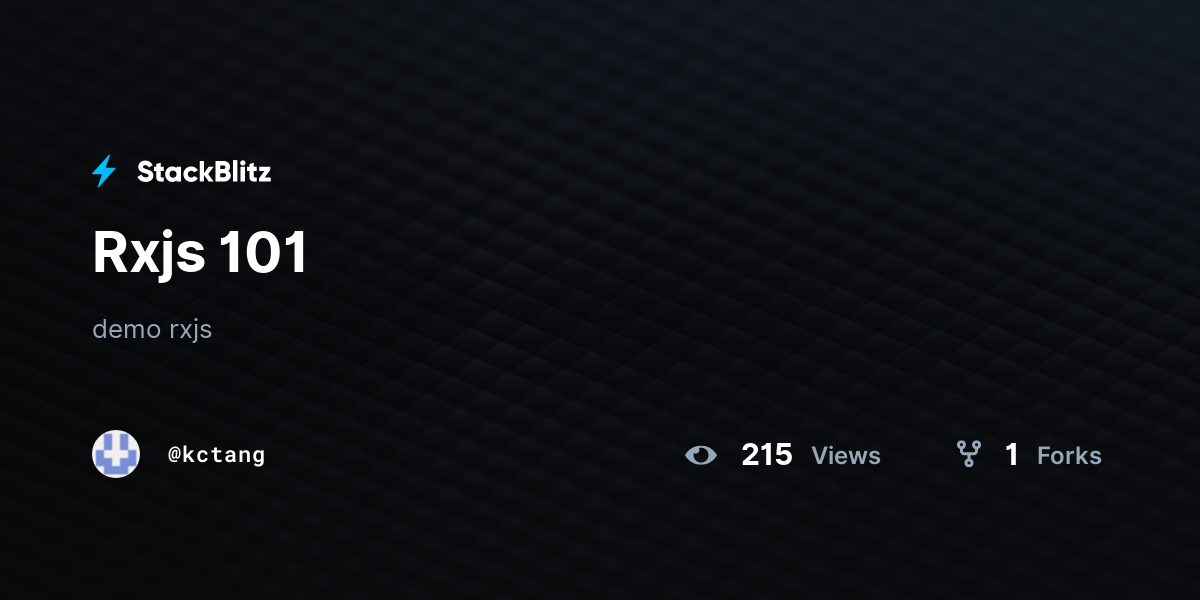The height and width of the screenshot is (600, 1200).
Task: Click the letter S in StackBlitz
Action: point(146,172)
